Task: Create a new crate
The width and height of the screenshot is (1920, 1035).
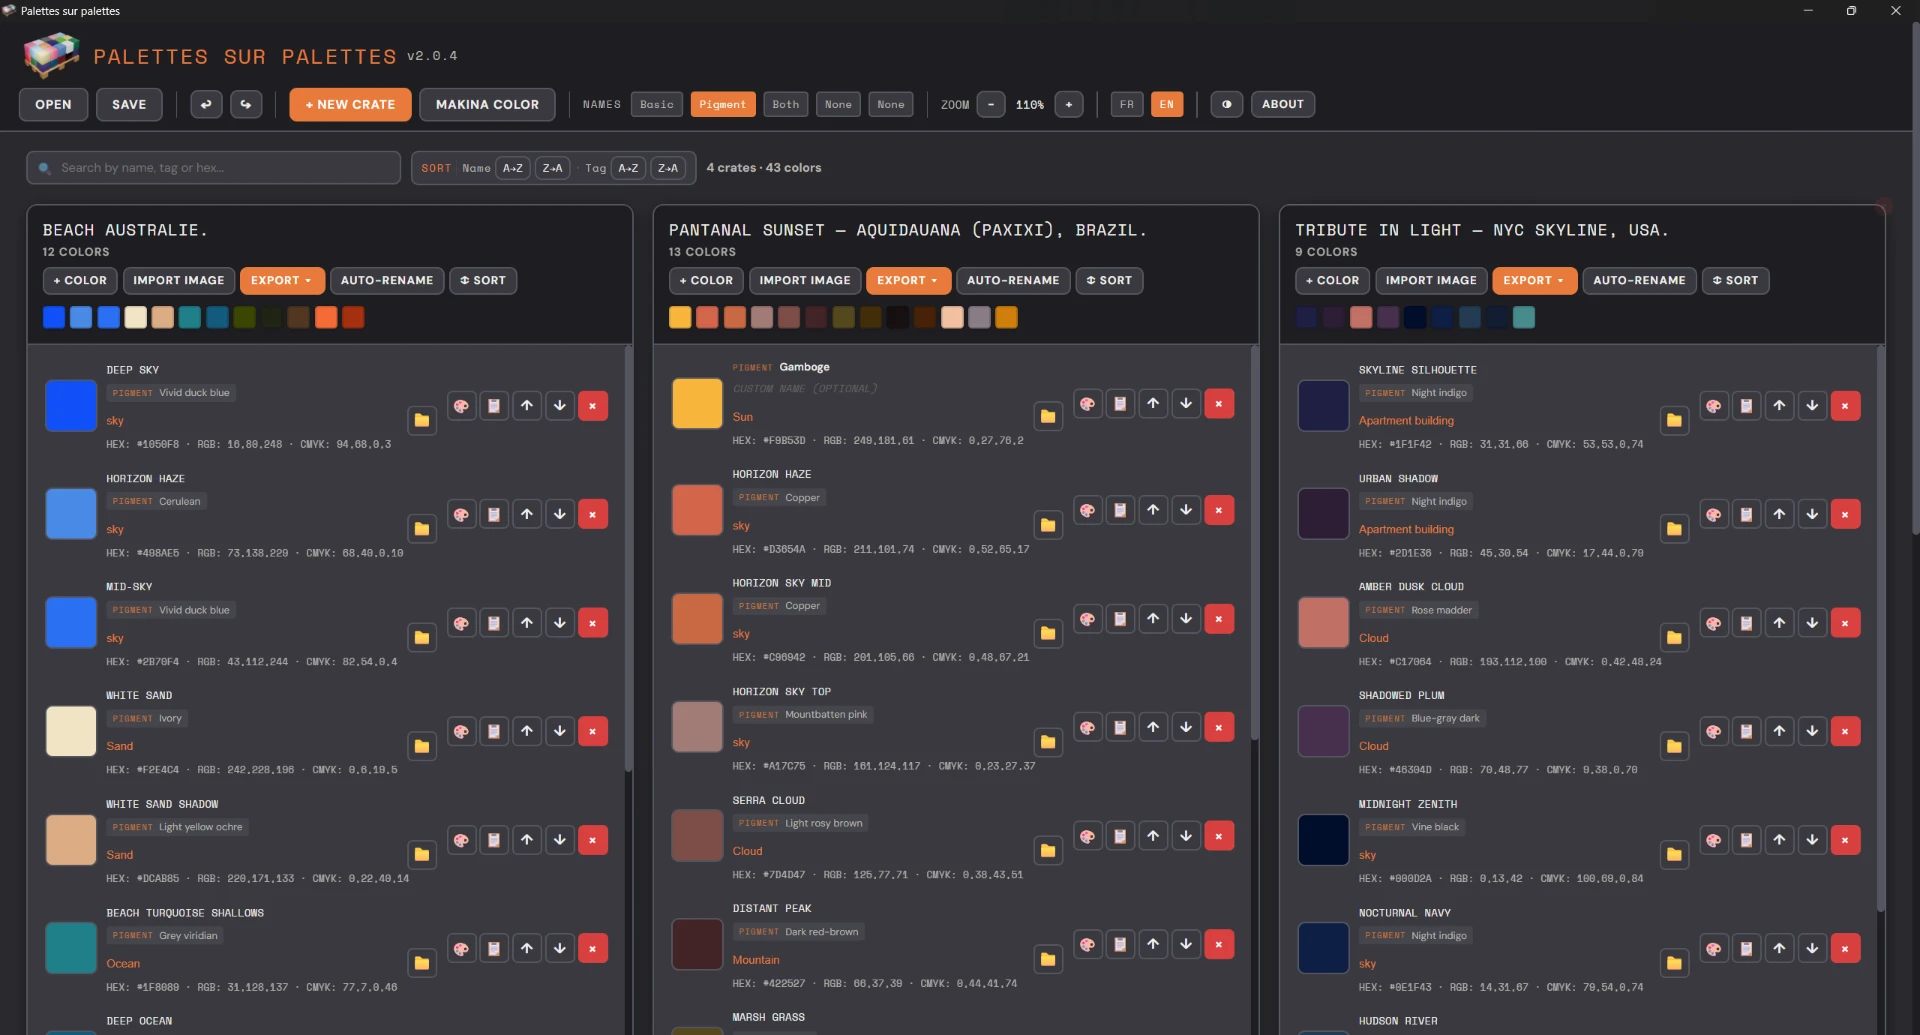Action: click(350, 104)
